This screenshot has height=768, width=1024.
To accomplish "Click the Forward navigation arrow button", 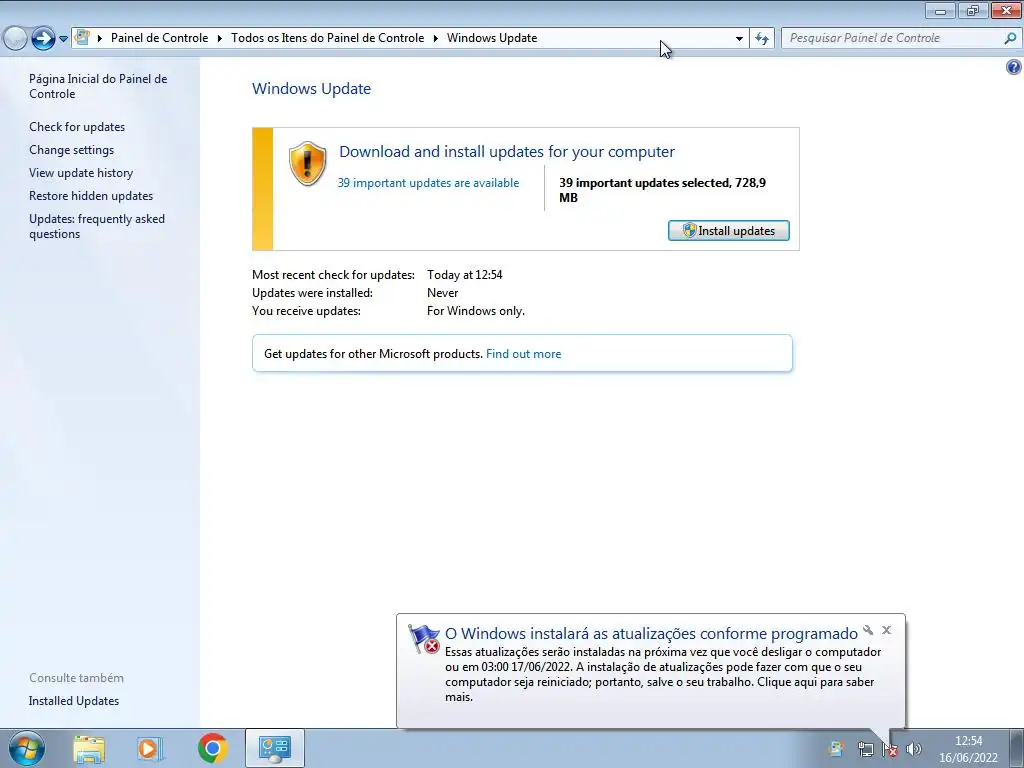I will click(43, 38).
